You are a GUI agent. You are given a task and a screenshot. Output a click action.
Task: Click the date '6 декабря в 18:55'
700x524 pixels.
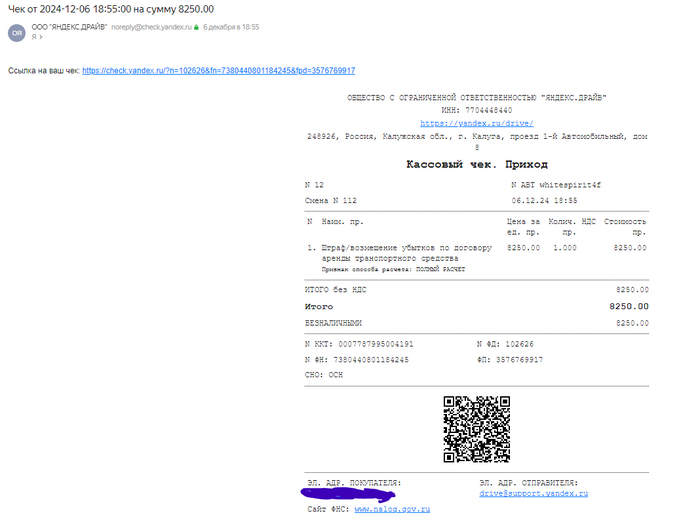[x=231, y=27]
